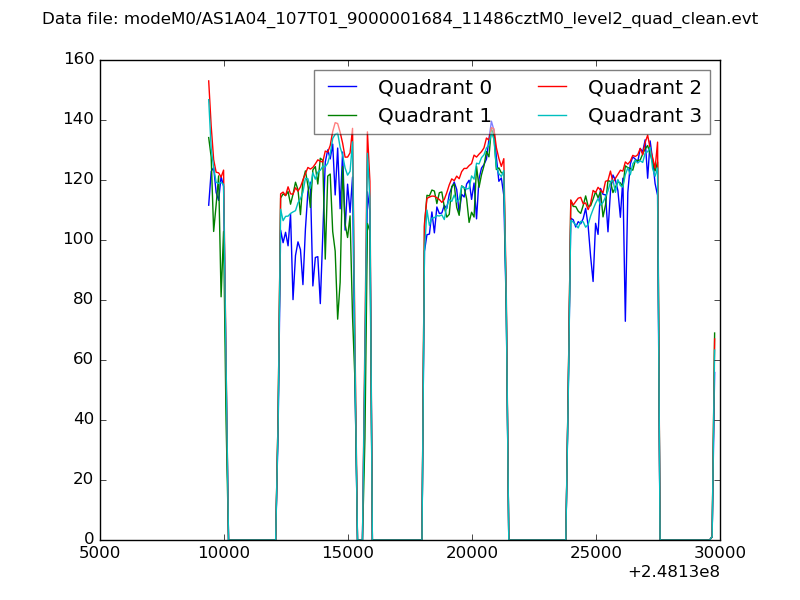The width and height of the screenshot is (800, 600).
Task: Click the green line sample for Quadrant 1
Action: tap(343, 115)
